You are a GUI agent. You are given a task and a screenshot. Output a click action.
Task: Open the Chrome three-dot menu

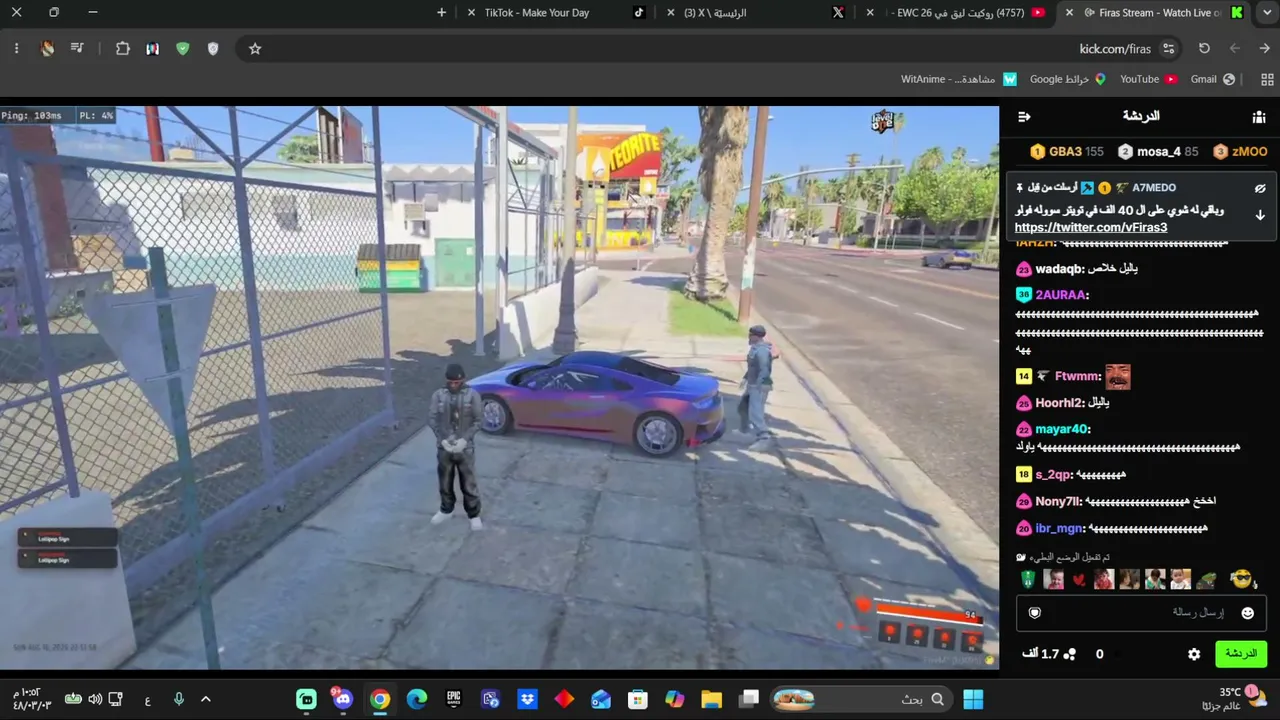pos(16,49)
